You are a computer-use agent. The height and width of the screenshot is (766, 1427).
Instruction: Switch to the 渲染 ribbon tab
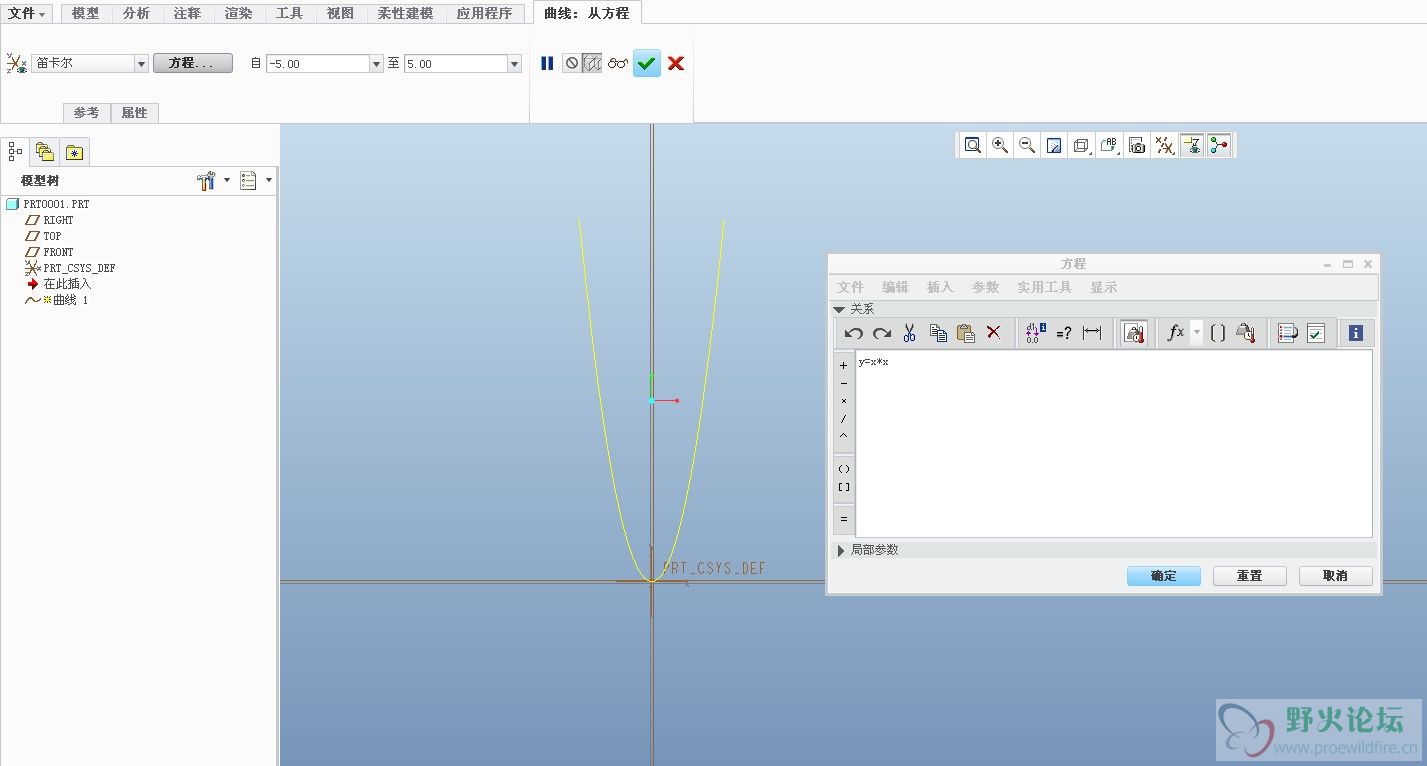pos(239,13)
